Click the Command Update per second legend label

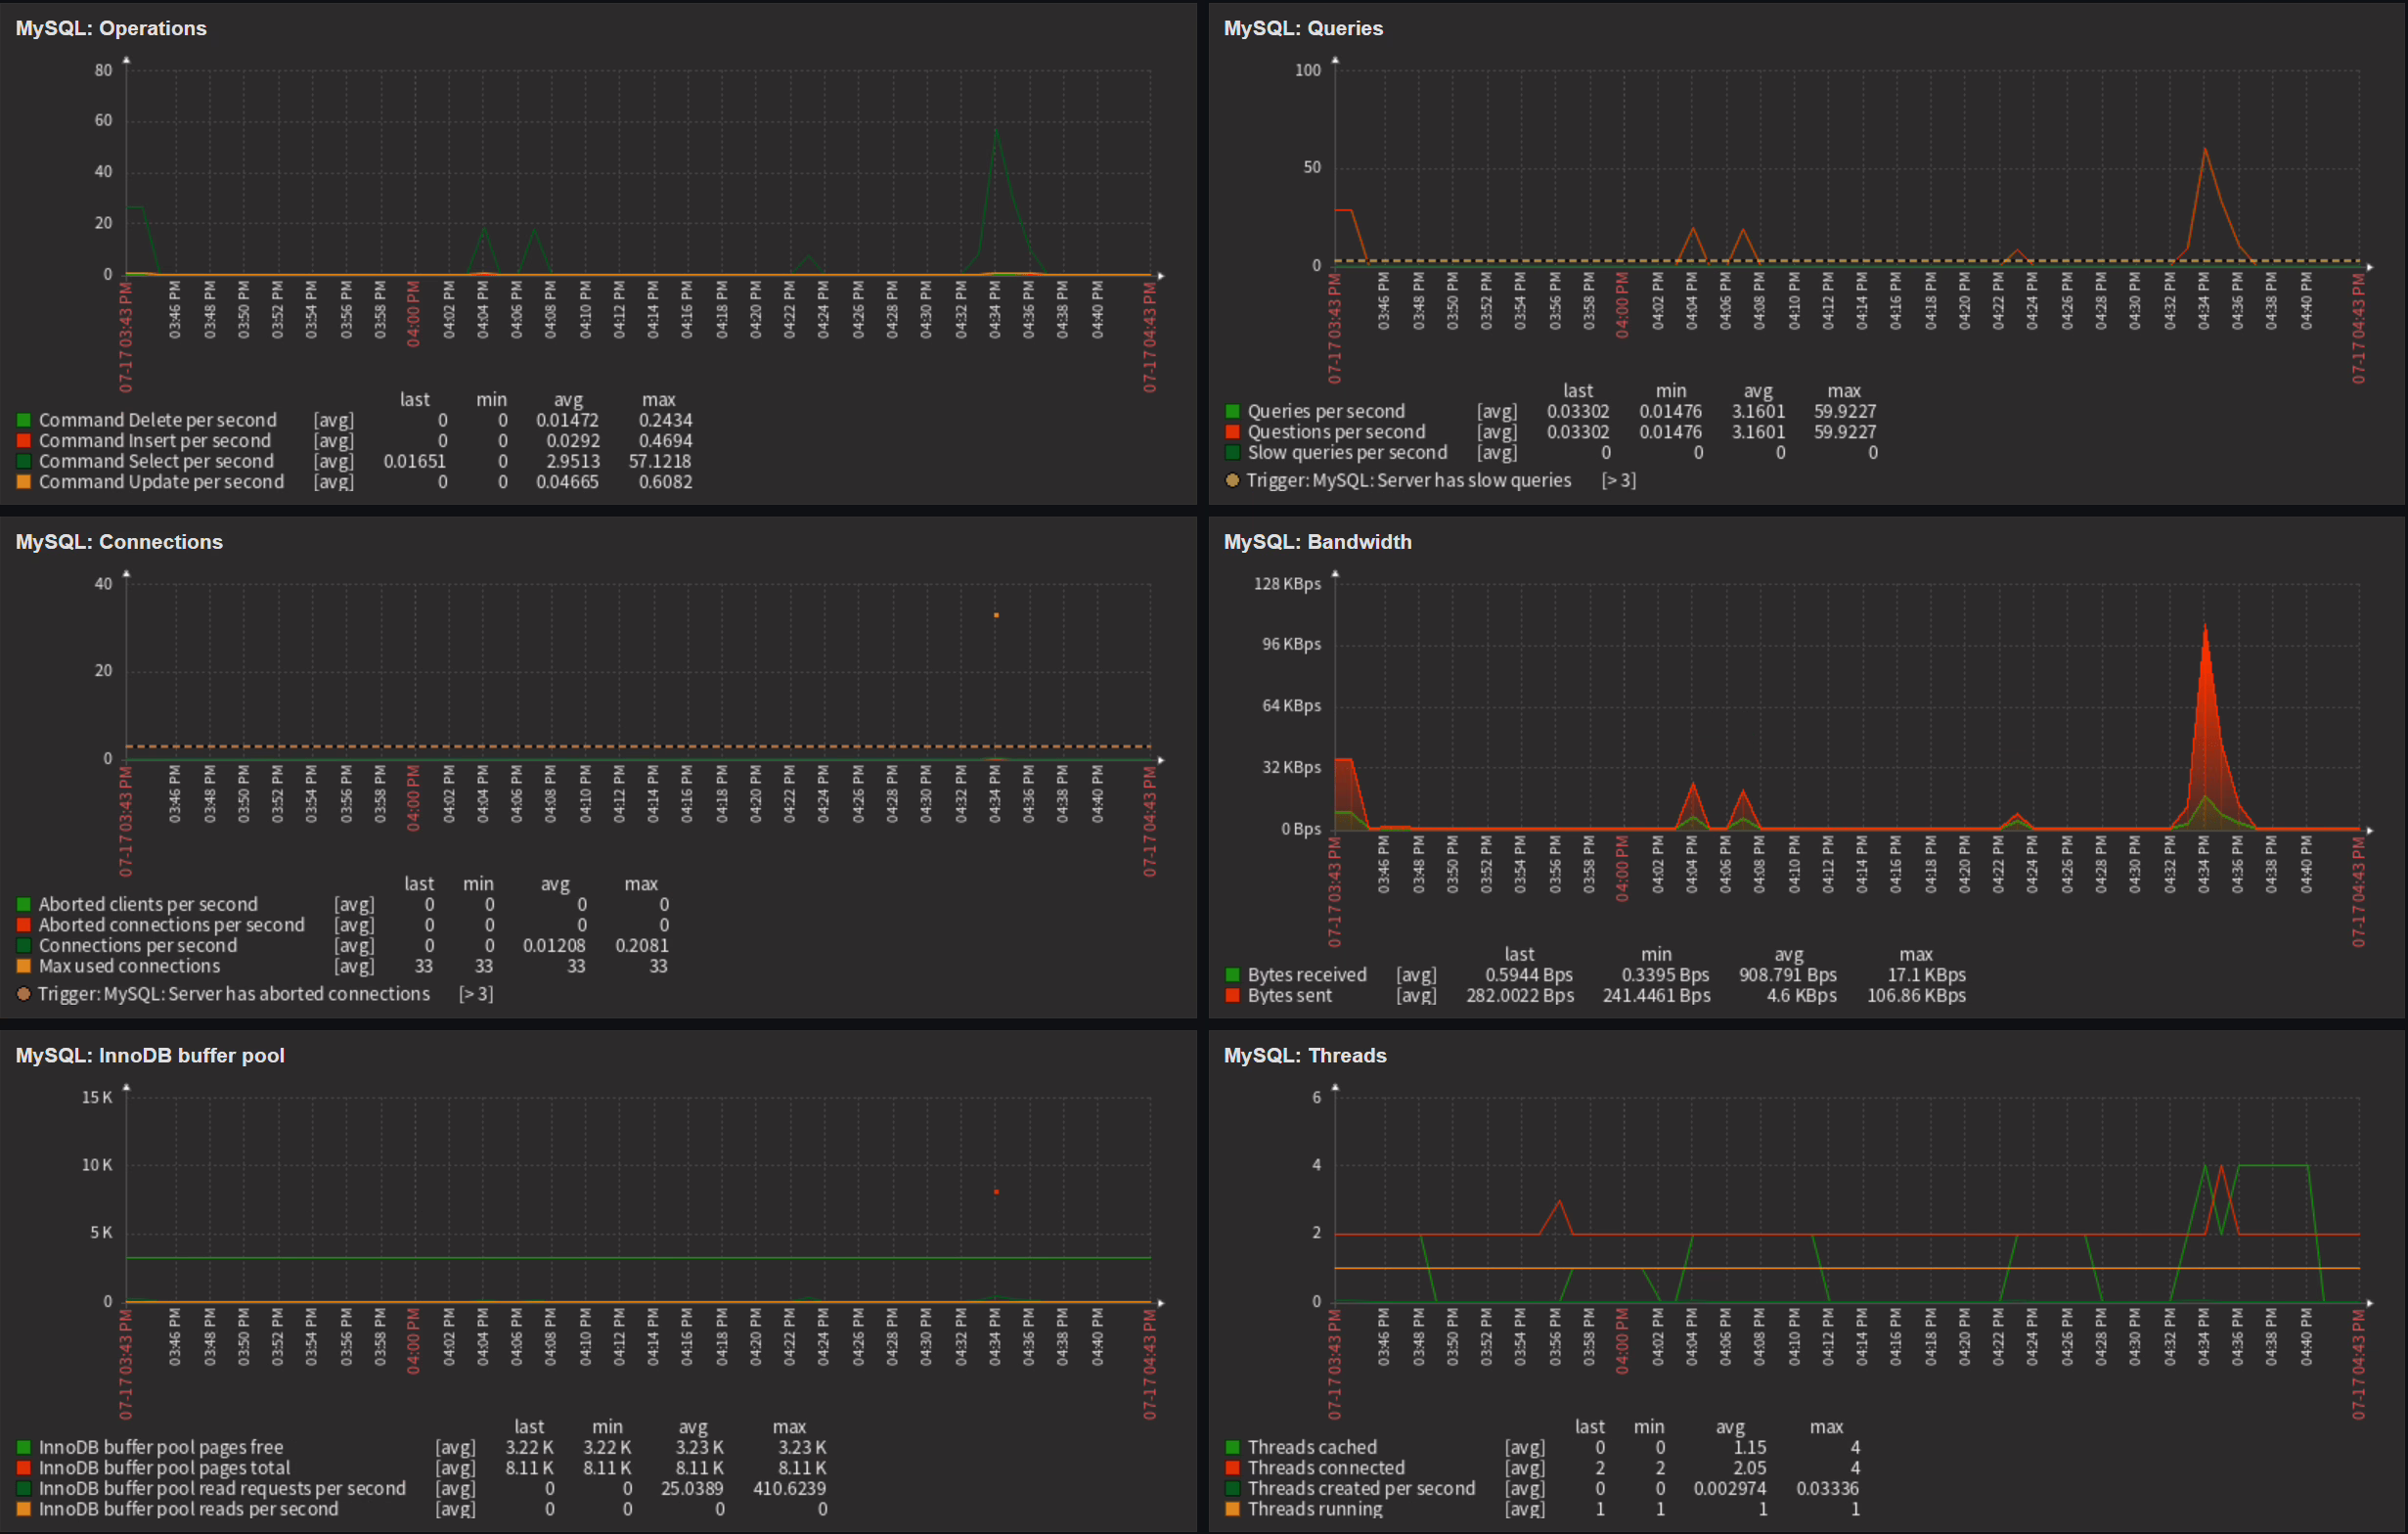[161, 482]
